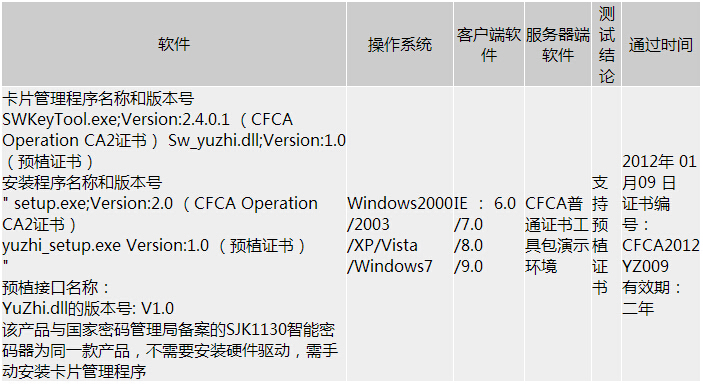Select the 服务器端软件 header cell
Viewport: 703px width, 384px height.
(x=558, y=44)
